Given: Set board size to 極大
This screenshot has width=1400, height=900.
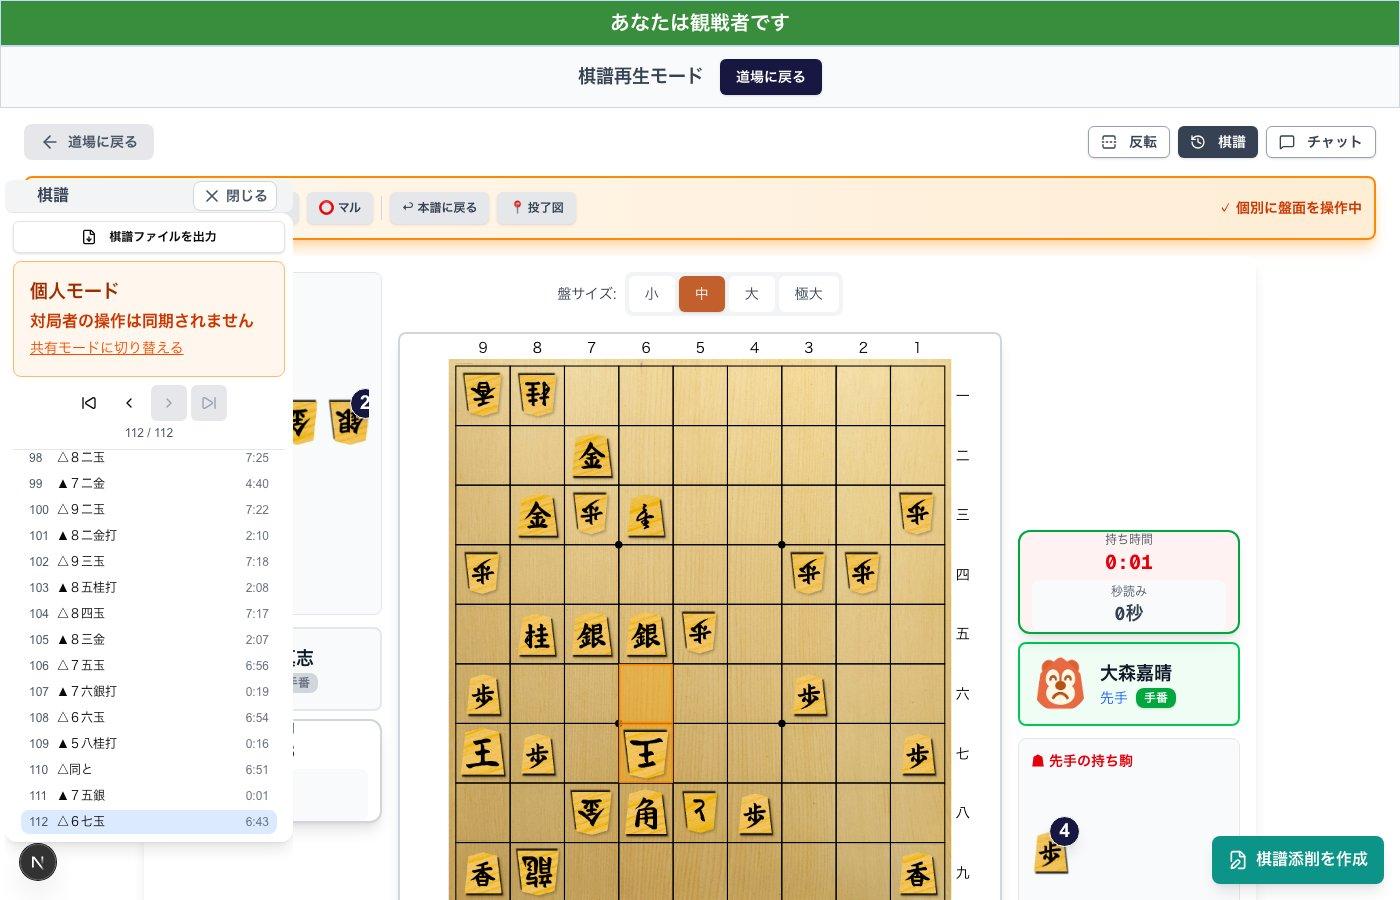Looking at the screenshot, I should (x=808, y=294).
